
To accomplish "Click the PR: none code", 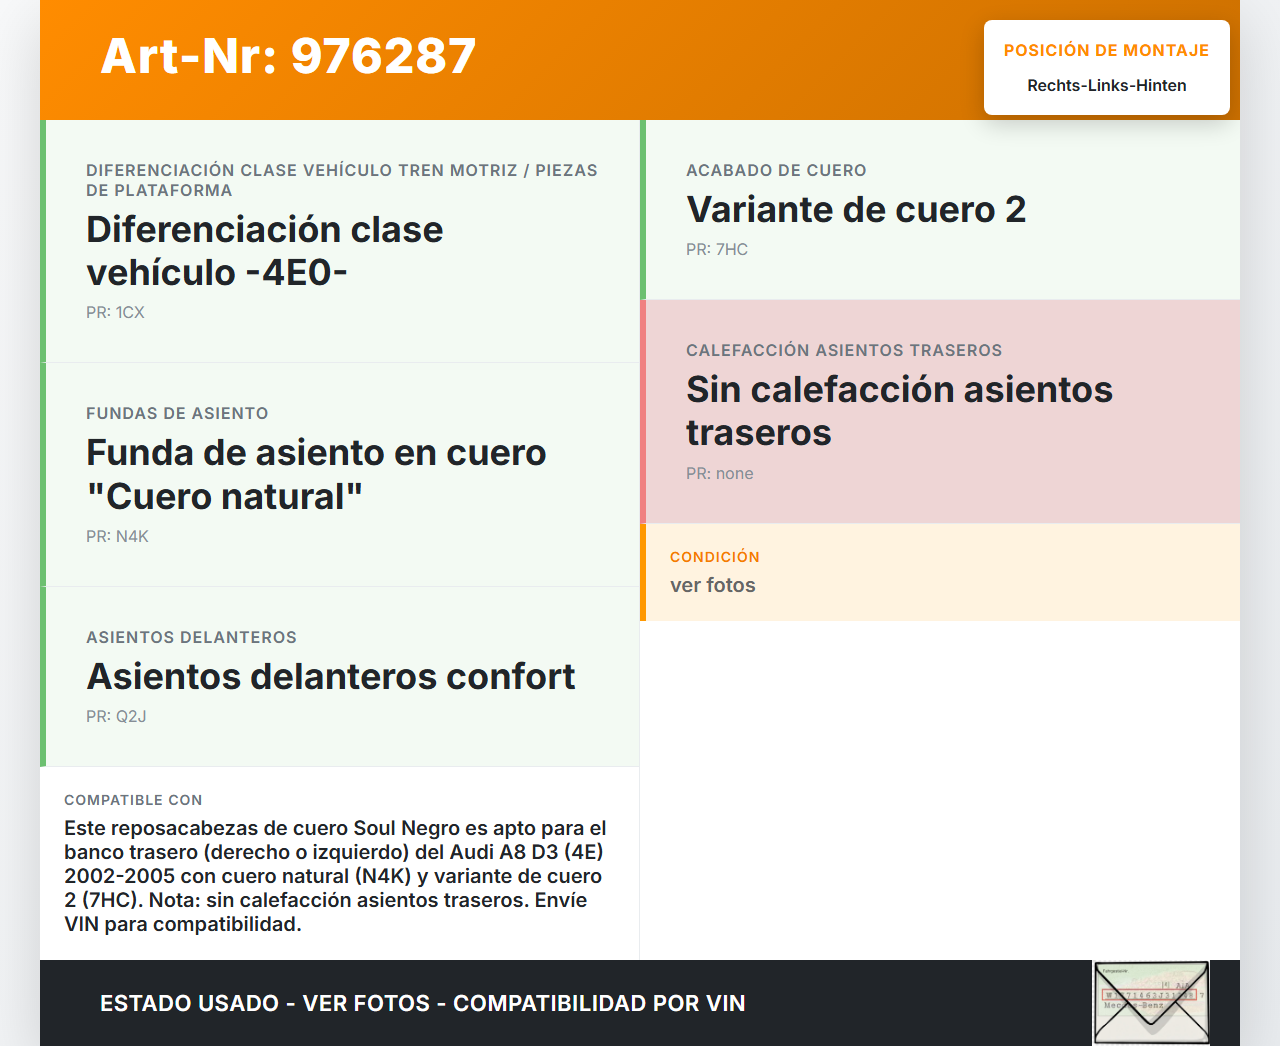I will [720, 474].
